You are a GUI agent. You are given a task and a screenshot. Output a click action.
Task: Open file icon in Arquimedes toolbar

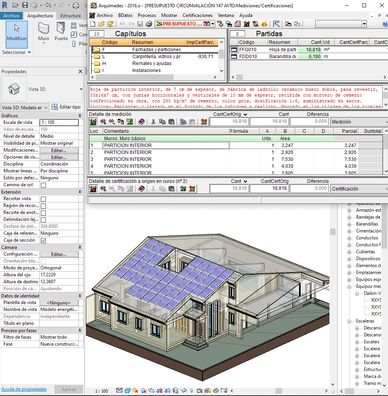(x=101, y=24)
